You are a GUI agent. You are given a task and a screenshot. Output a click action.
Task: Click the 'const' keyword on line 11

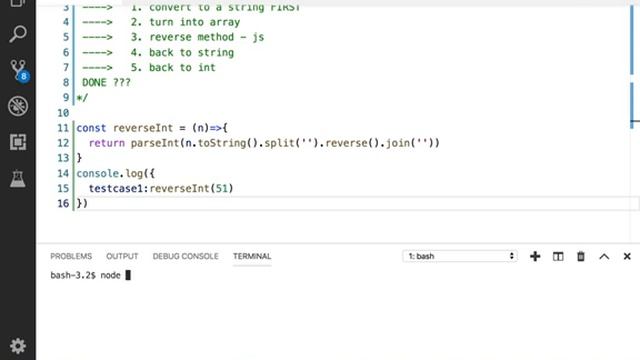(x=91, y=128)
